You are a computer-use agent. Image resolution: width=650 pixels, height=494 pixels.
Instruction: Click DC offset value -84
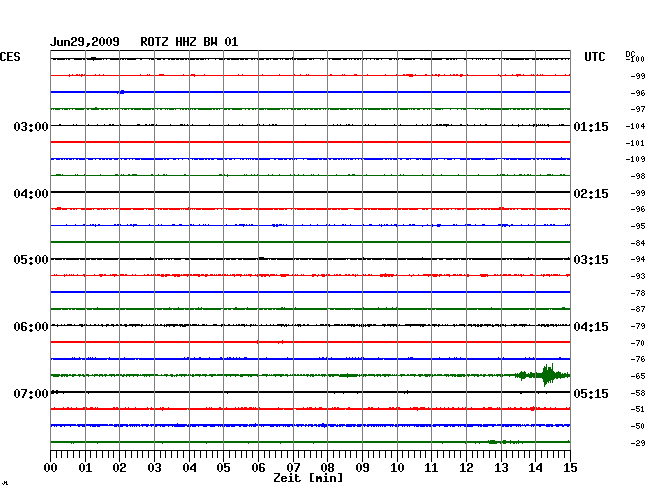click(x=638, y=243)
